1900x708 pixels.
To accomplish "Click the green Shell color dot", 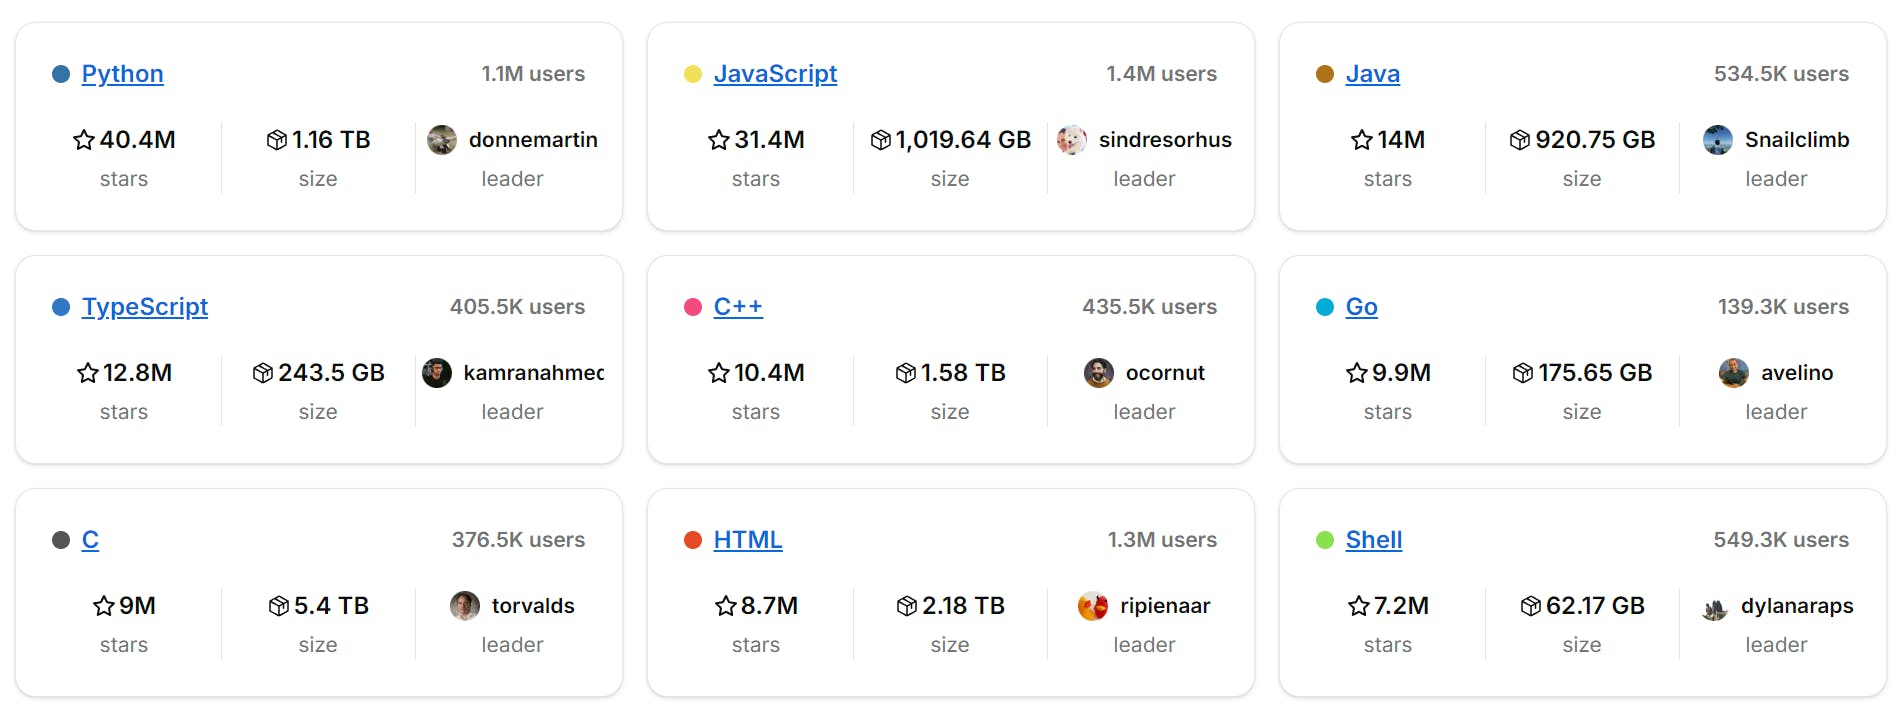I will (x=1325, y=540).
